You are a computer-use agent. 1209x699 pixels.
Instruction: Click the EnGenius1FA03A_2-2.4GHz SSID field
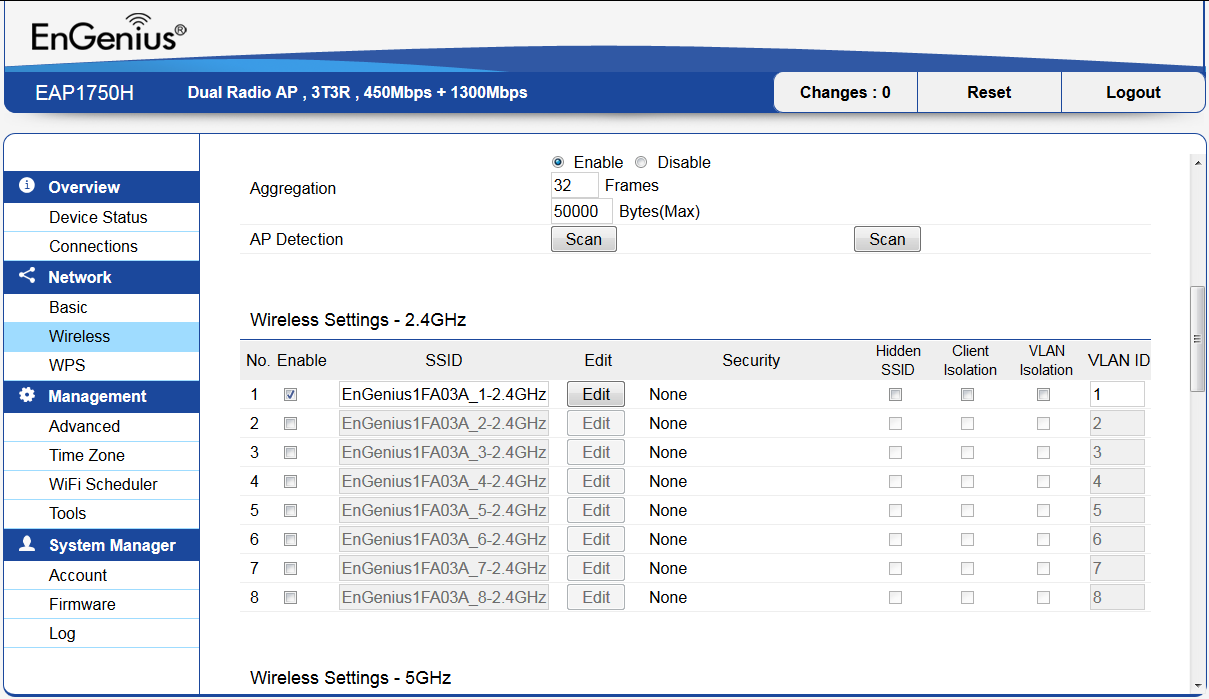pos(444,423)
